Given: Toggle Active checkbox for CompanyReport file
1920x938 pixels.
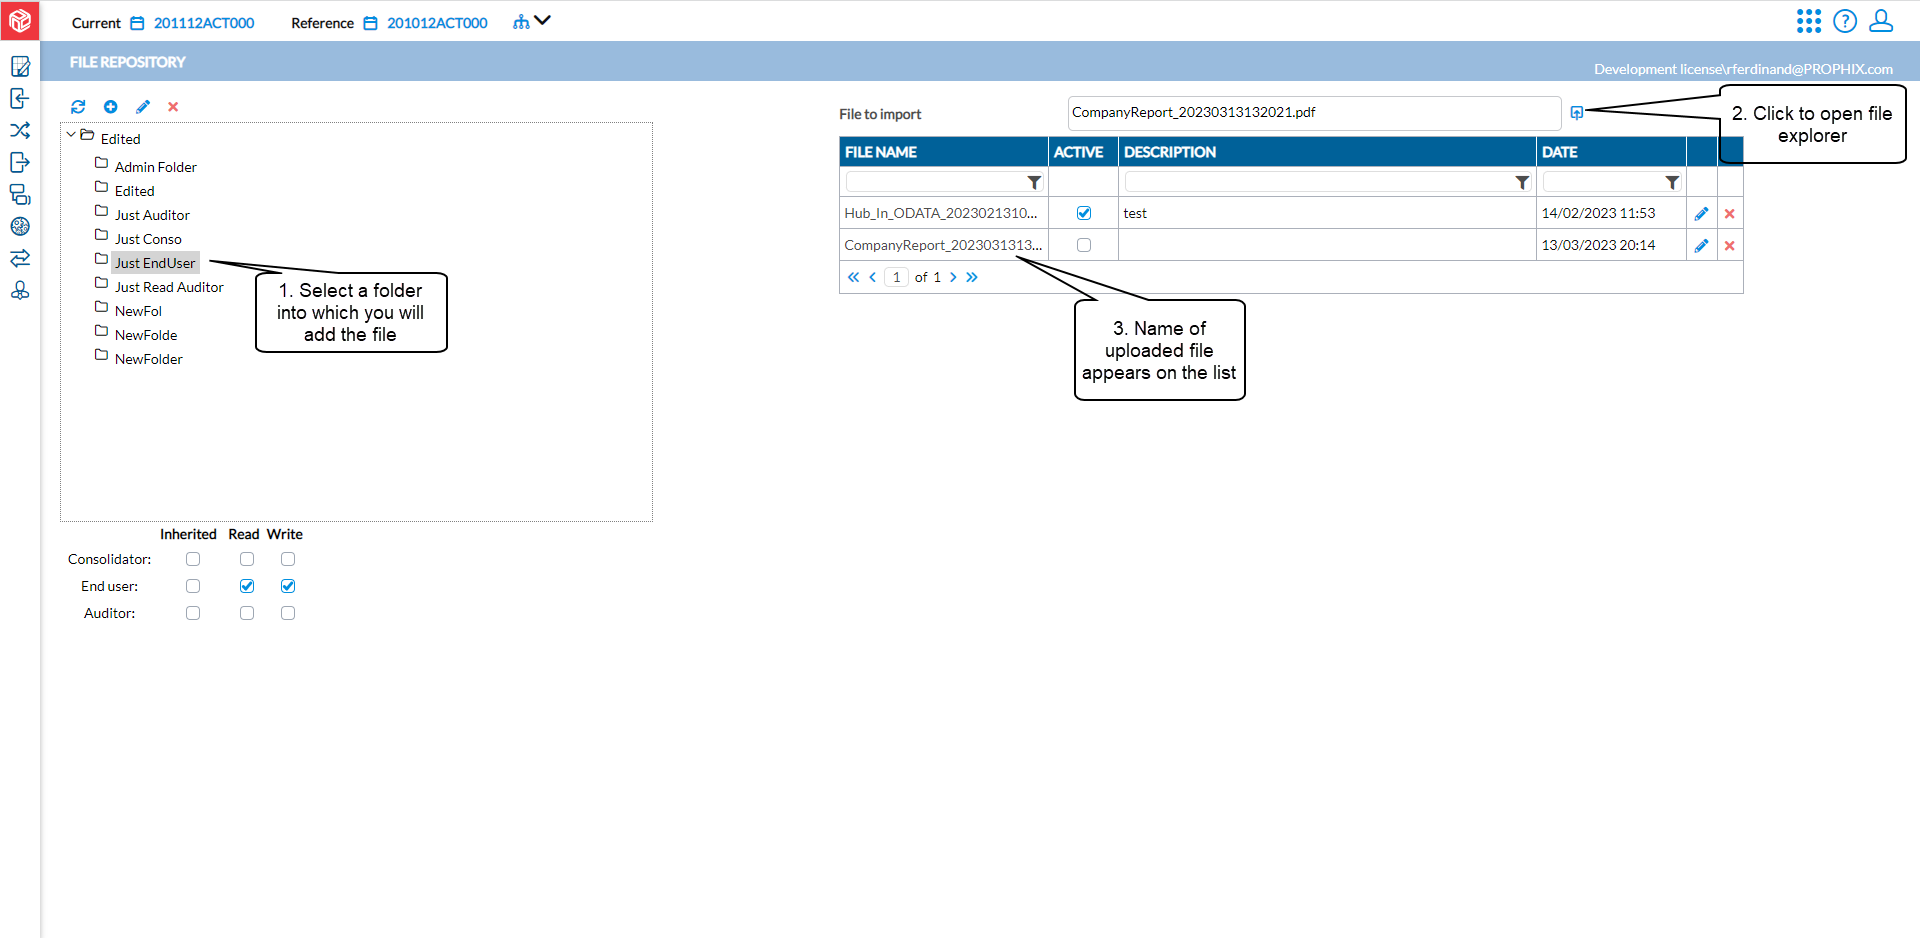Looking at the screenshot, I should pyautogui.click(x=1084, y=245).
